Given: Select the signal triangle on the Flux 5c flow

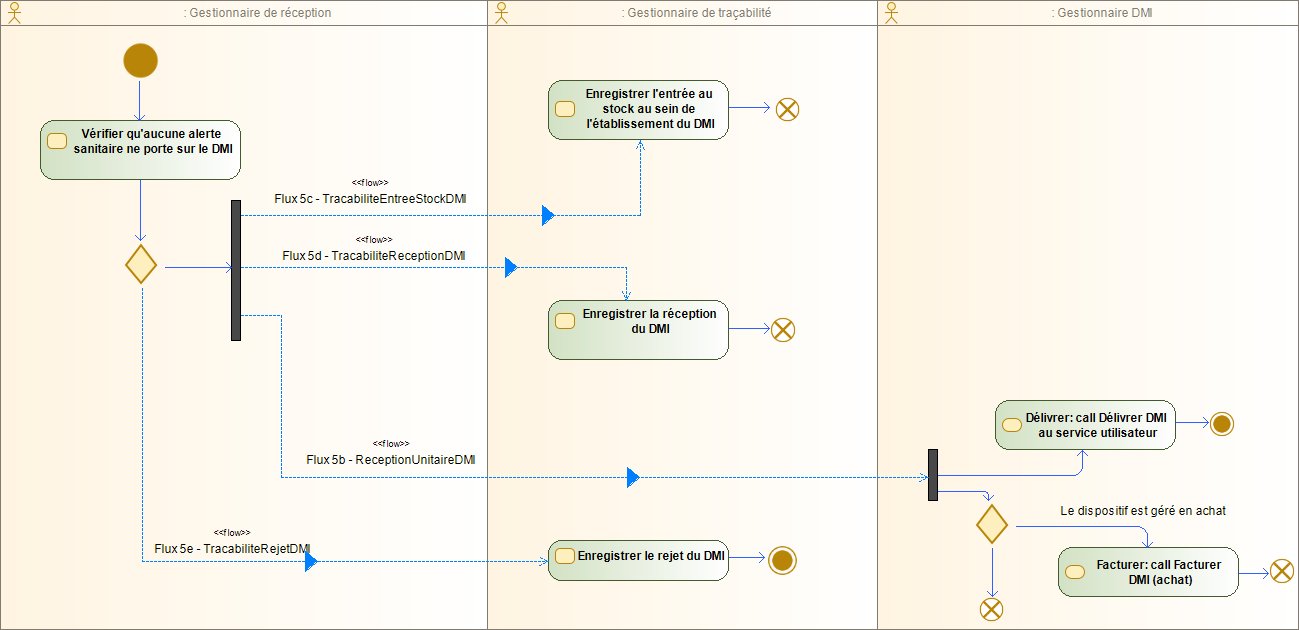Looking at the screenshot, I should (546, 215).
